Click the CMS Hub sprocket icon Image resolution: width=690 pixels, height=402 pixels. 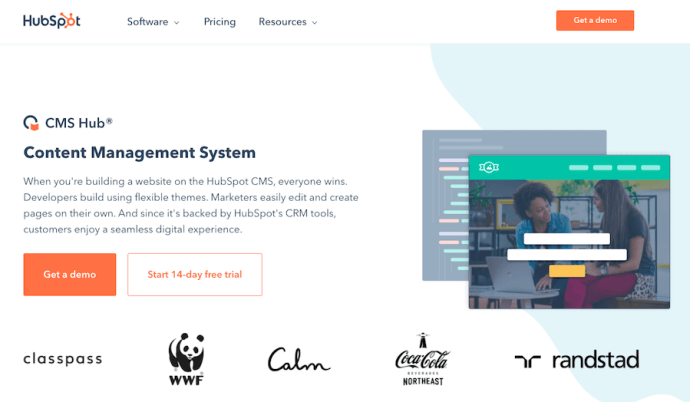(31, 123)
